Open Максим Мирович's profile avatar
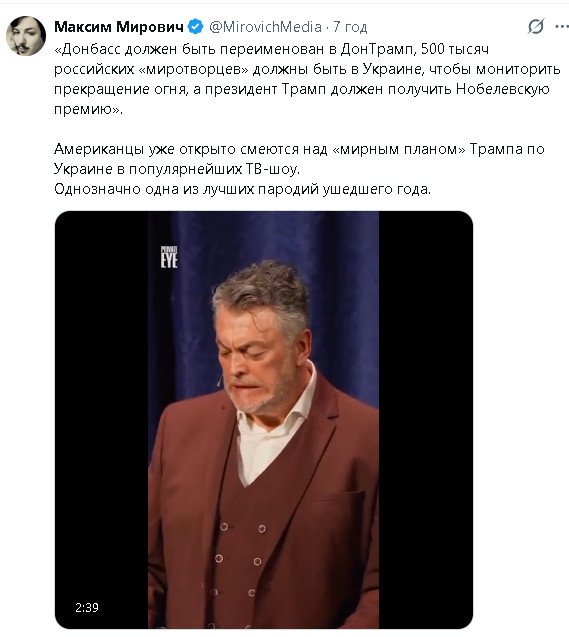569x637 pixels. (26, 36)
